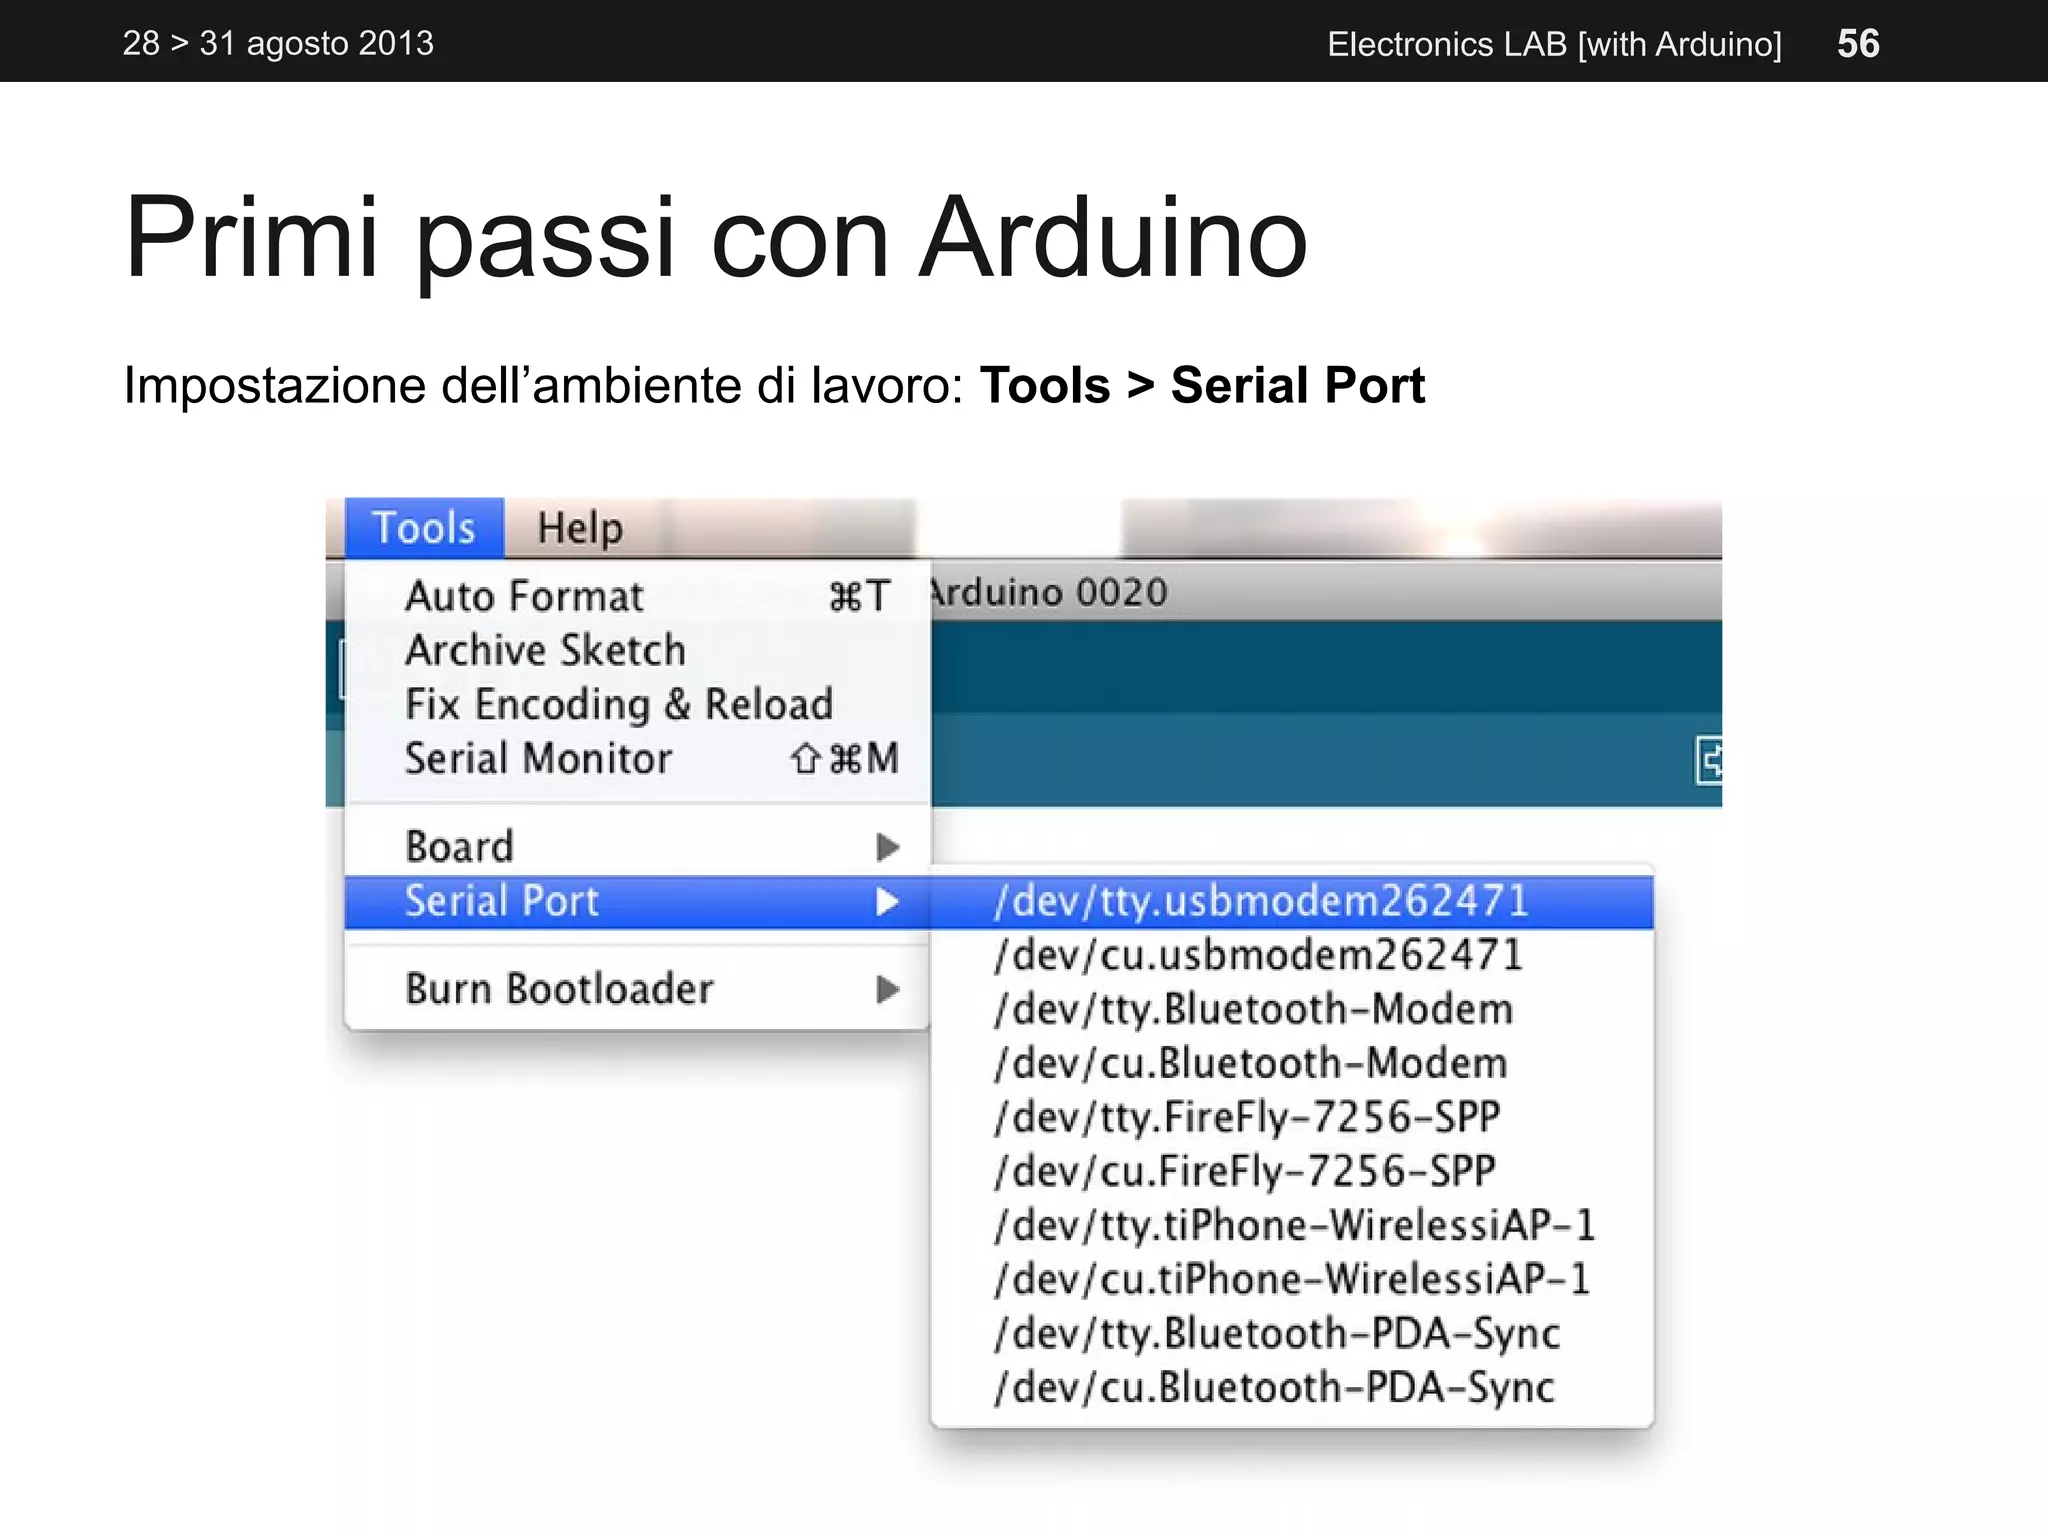Screen dimensions: 2048x1536
Task: Click Fix Encoding & Reload
Action: coord(637,704)
